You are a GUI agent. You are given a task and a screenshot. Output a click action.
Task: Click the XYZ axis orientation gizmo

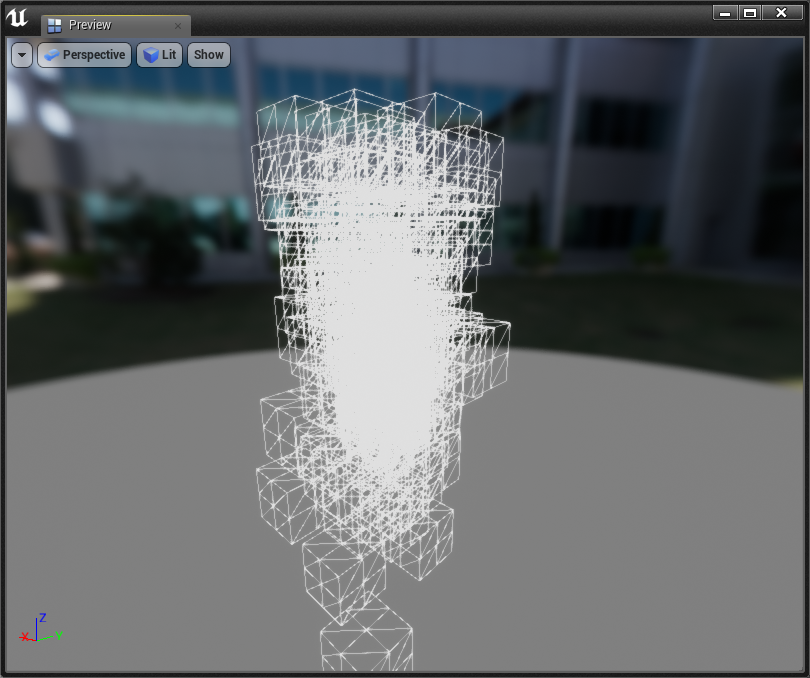click(40, 628)
